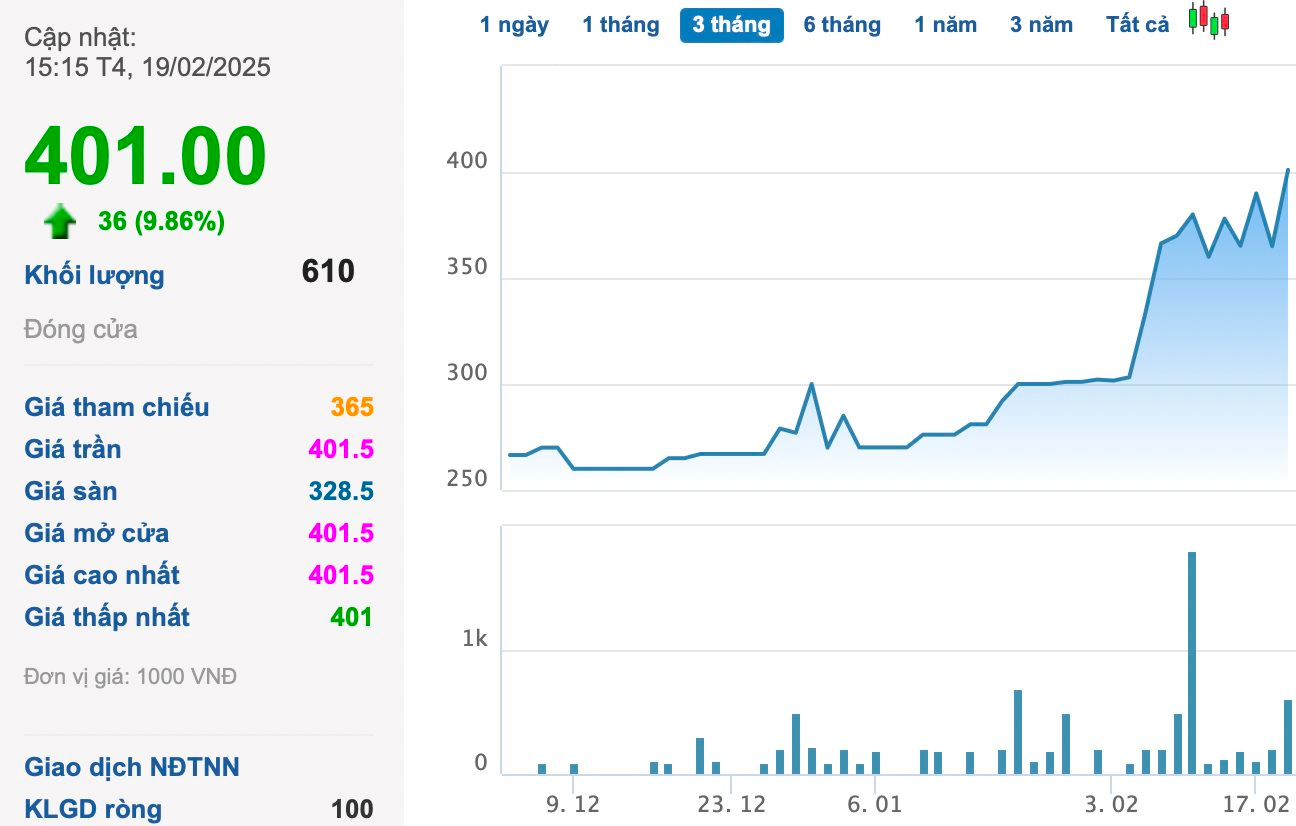Click the Giá trần value 401.5
1296x826 pixels.
(x=341, y=449)
